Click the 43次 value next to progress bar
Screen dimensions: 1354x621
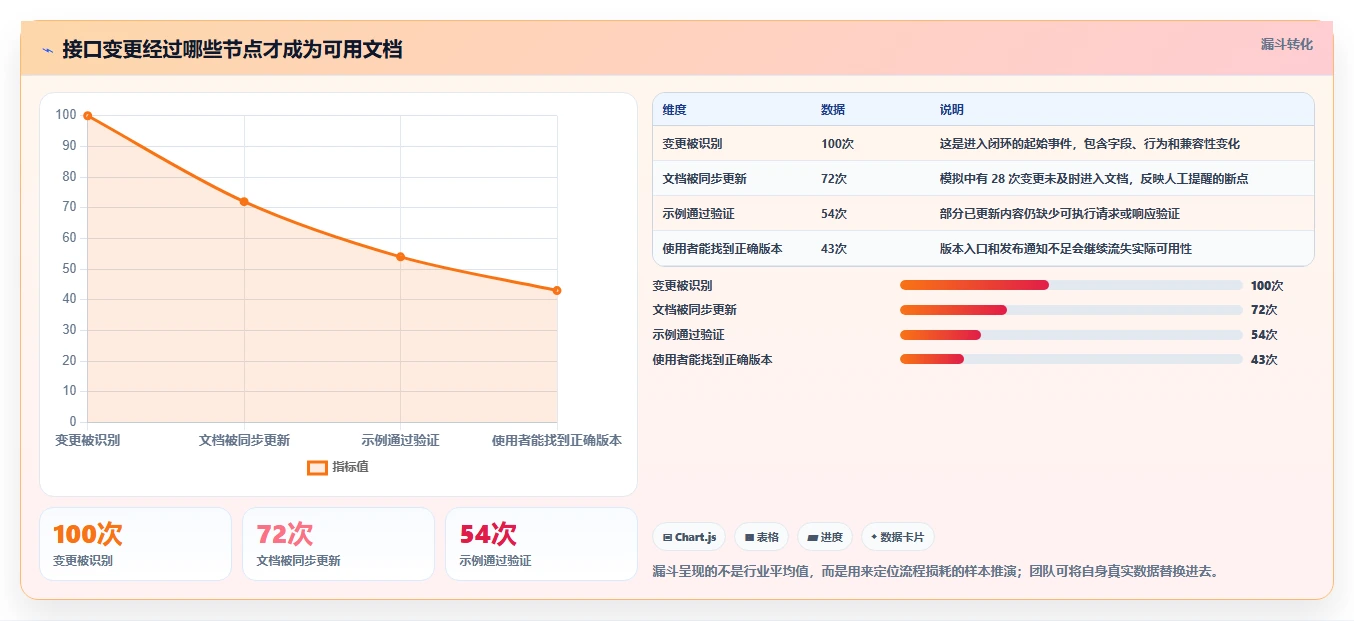click(x=1264, y=359)
